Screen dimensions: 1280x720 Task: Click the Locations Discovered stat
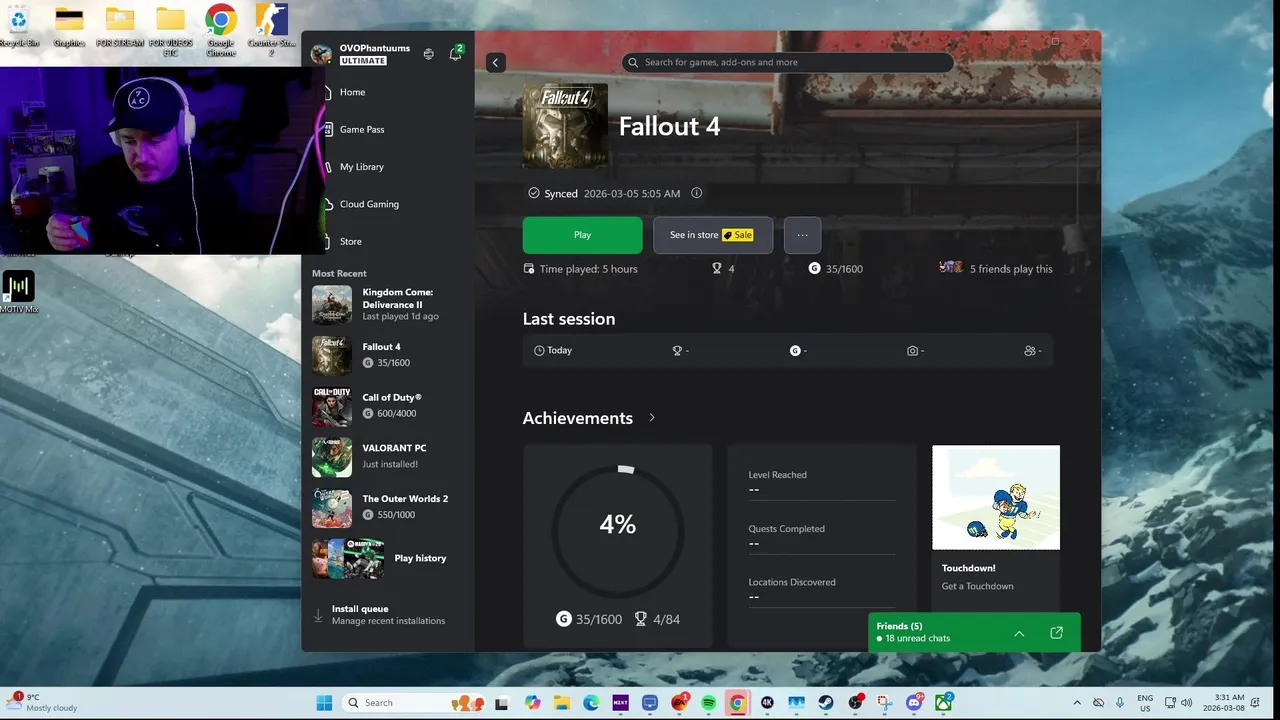click(x=822, y=589)
